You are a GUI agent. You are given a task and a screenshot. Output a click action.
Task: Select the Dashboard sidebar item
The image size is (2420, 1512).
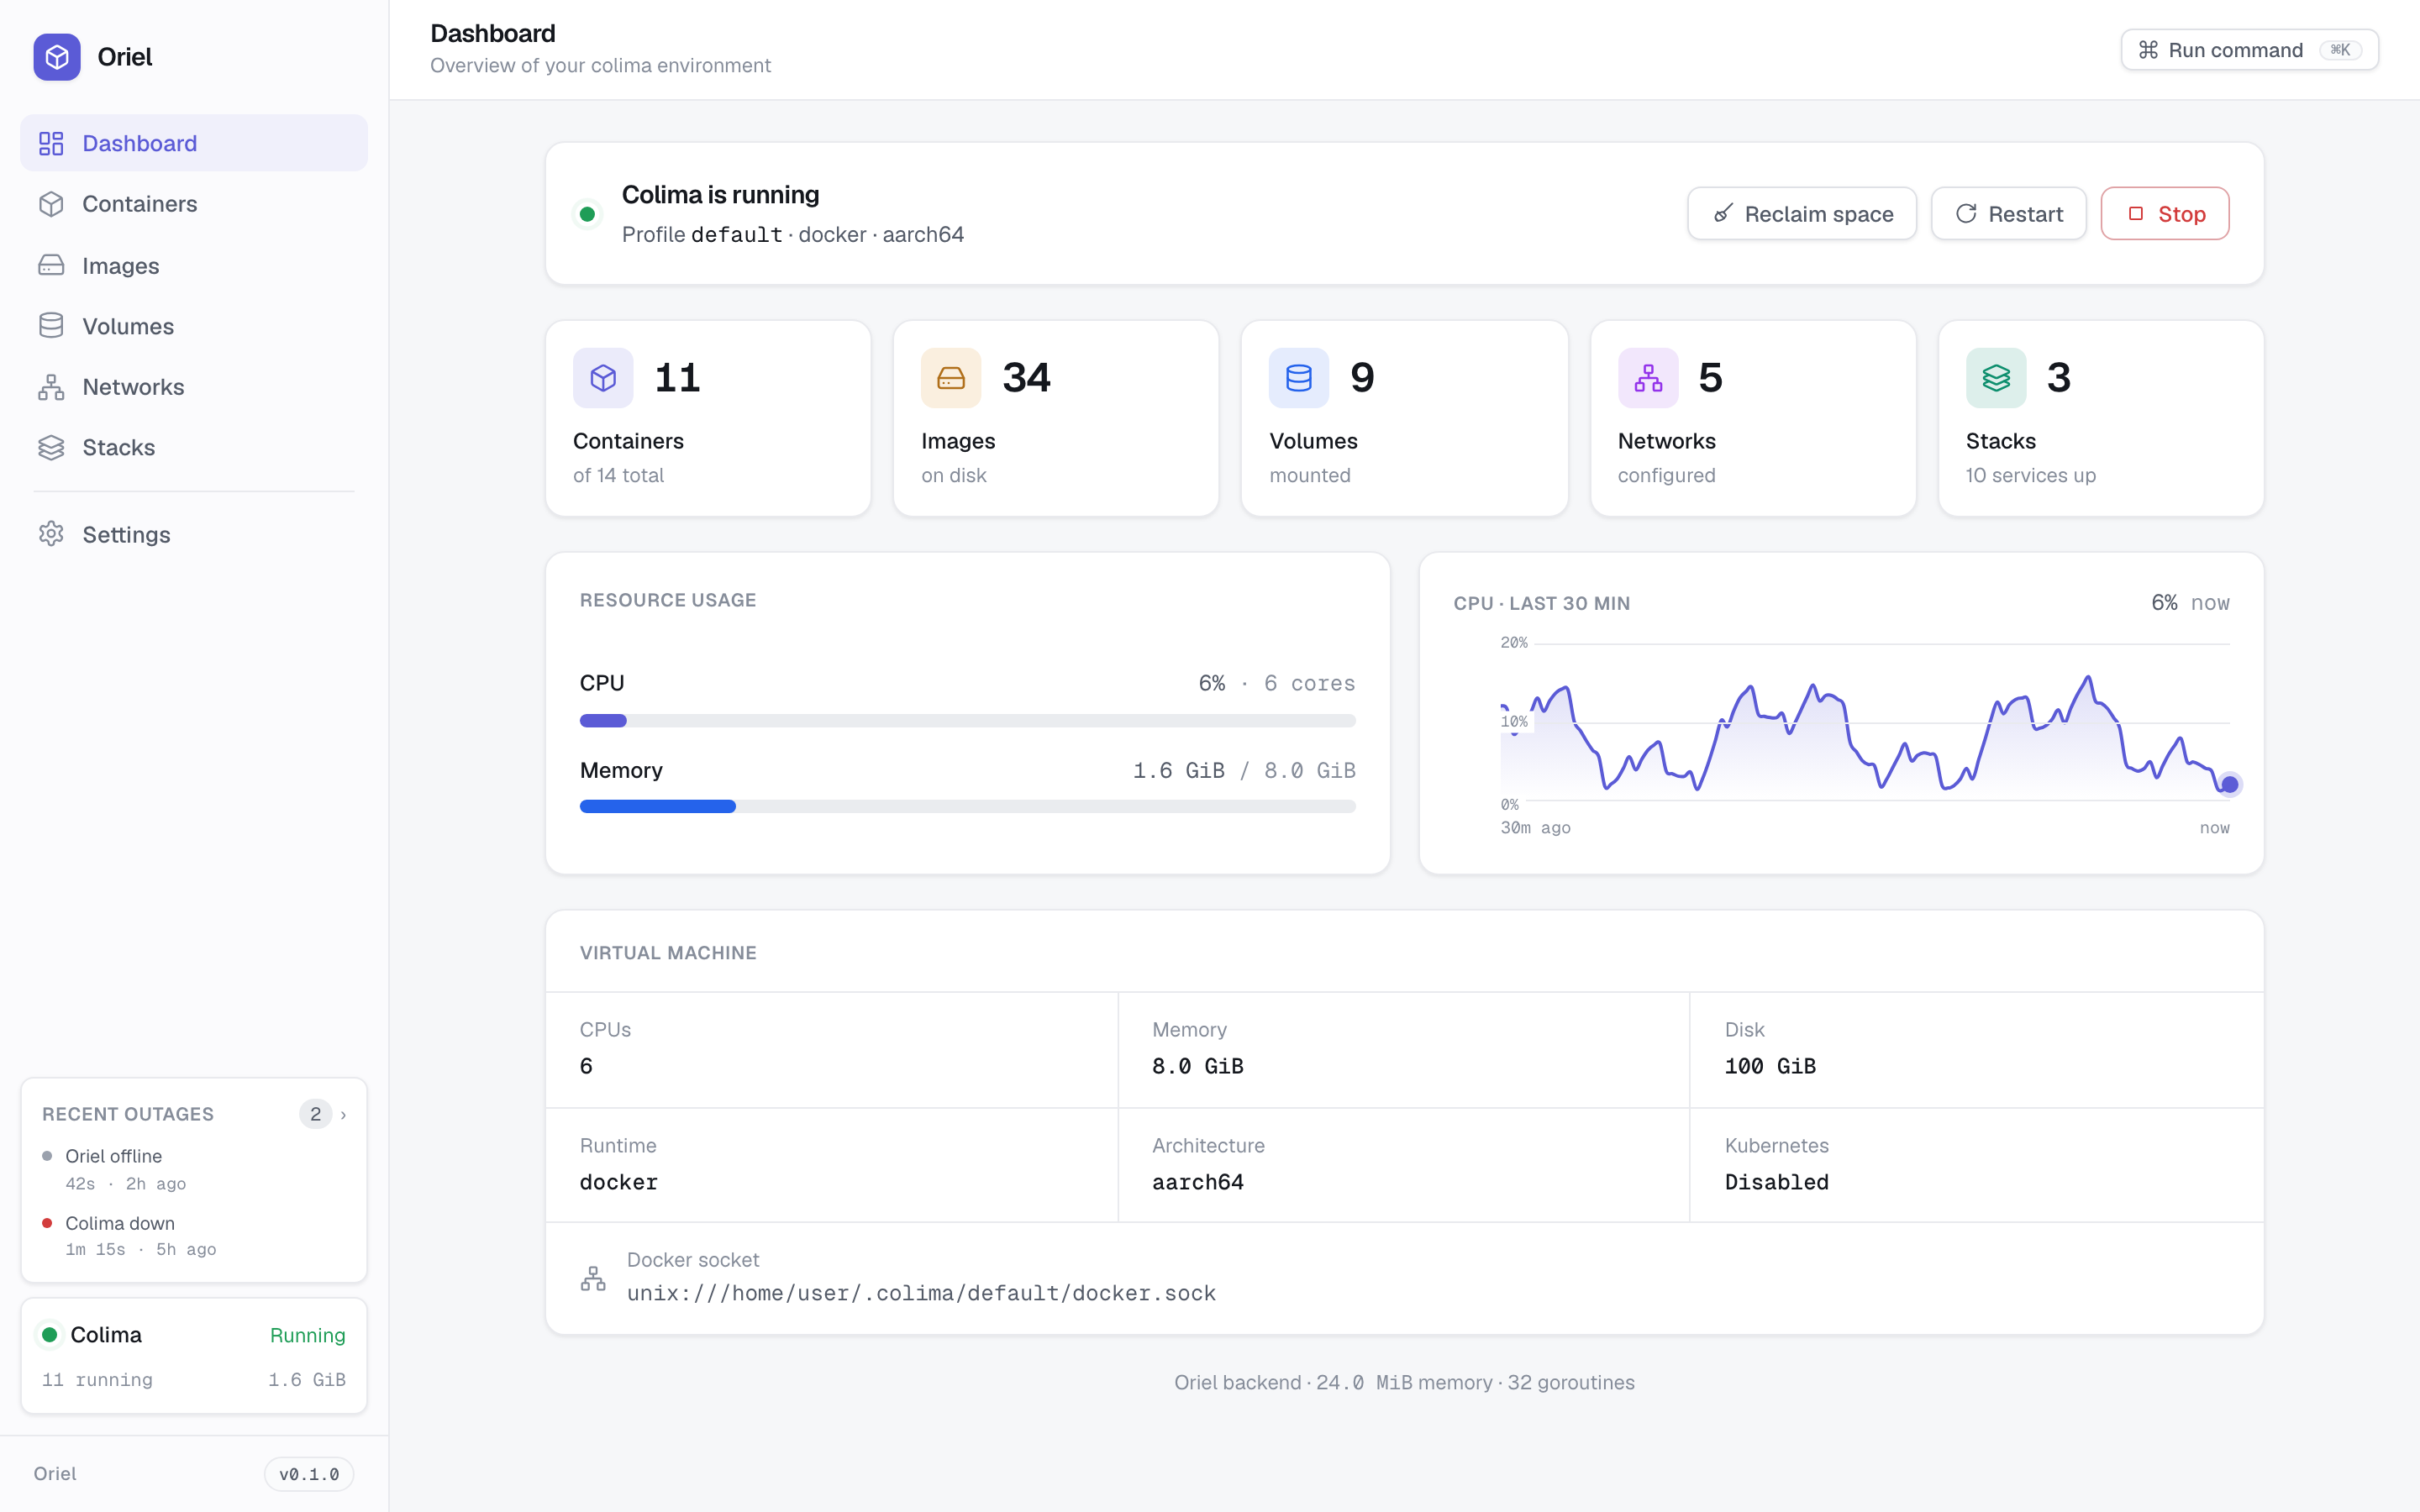pos(194,143)
